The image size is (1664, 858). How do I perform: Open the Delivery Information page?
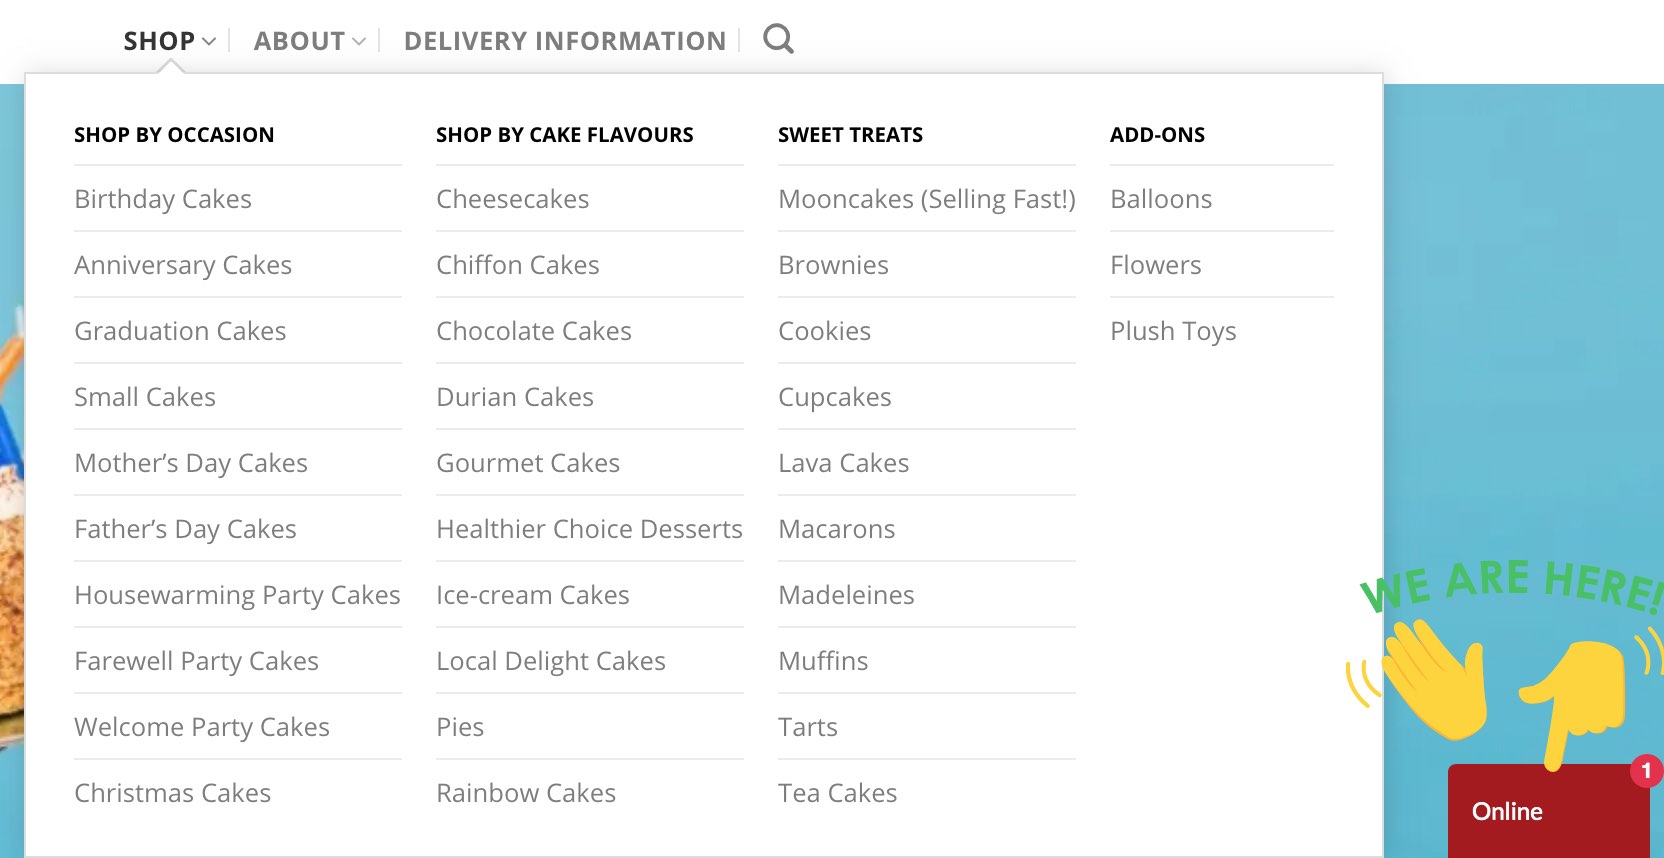[564, 41]
